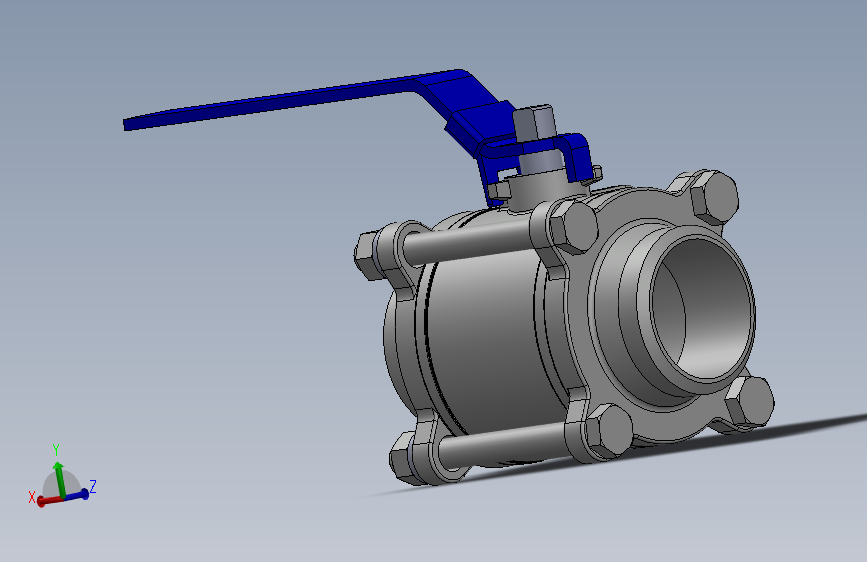Select the hex nut at the far-left end of the upper tie rod
Viewport: 867px width, 562px height.
pyautogui.click(x=368, y=254)
